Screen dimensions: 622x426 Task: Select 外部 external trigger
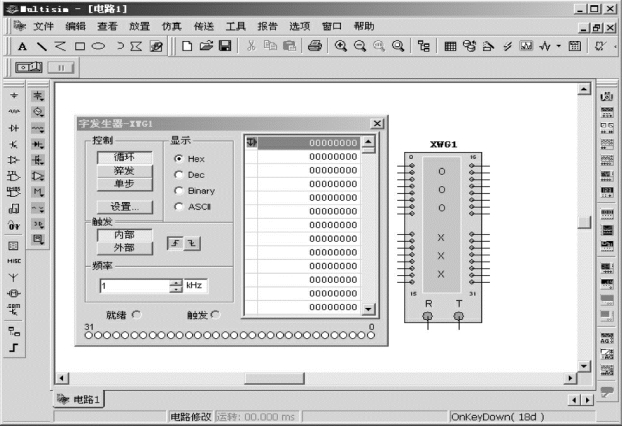click(125, 248)
